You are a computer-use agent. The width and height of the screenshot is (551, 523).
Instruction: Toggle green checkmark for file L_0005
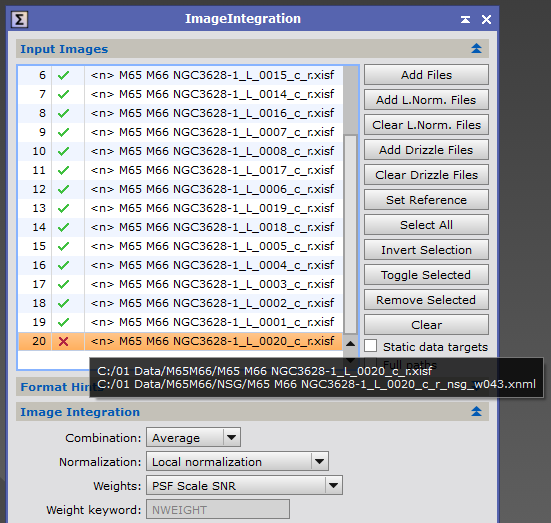64,246
